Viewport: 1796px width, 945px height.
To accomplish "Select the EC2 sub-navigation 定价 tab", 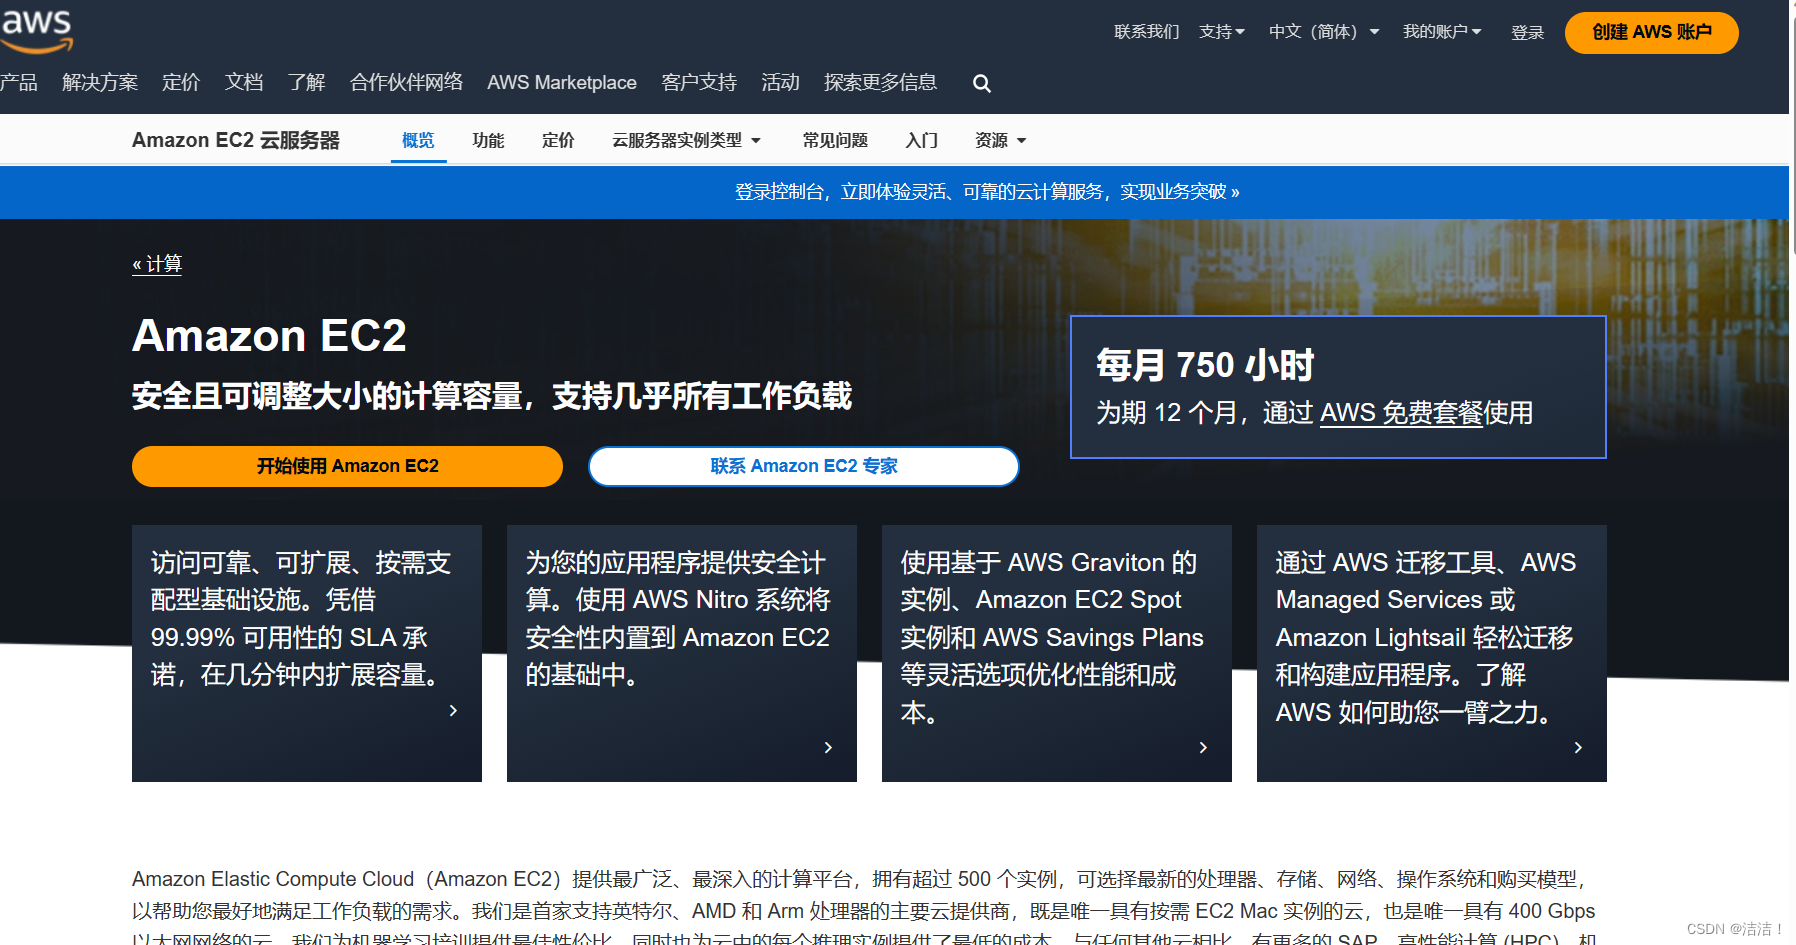I will [x=558, y=141].
